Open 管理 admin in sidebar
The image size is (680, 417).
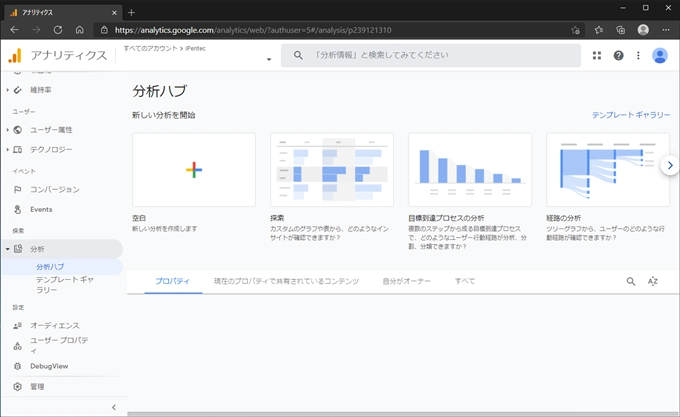tap(37, 387)
